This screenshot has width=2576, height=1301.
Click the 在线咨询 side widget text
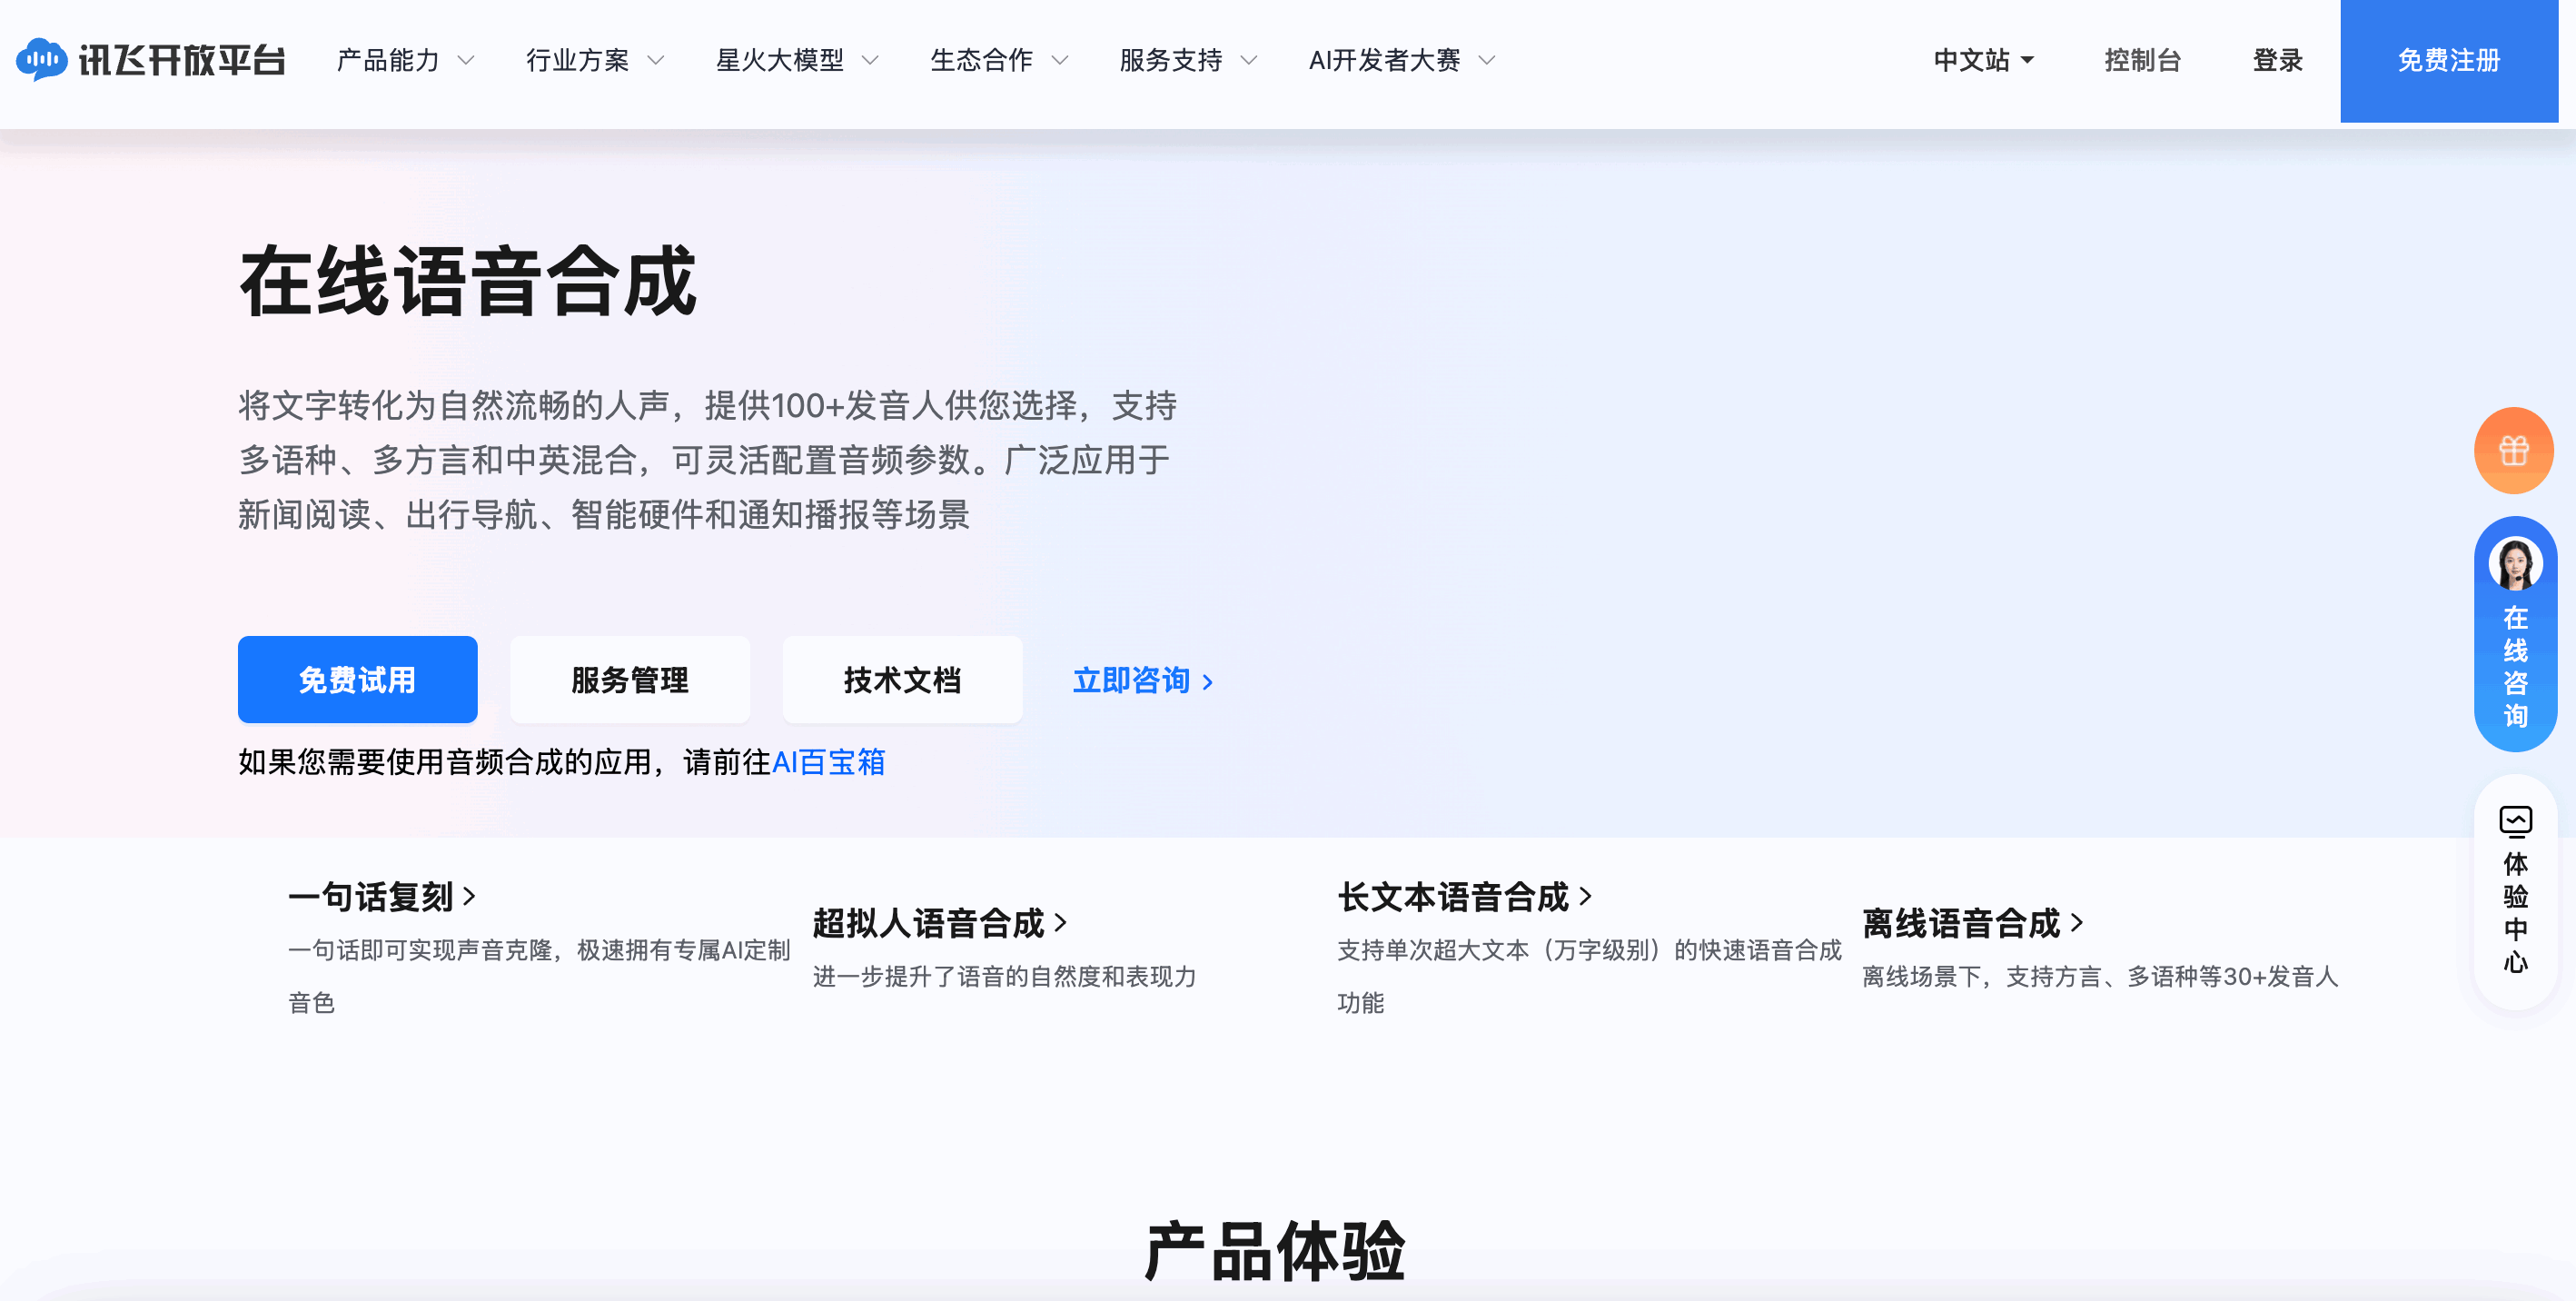point(2515,666)
